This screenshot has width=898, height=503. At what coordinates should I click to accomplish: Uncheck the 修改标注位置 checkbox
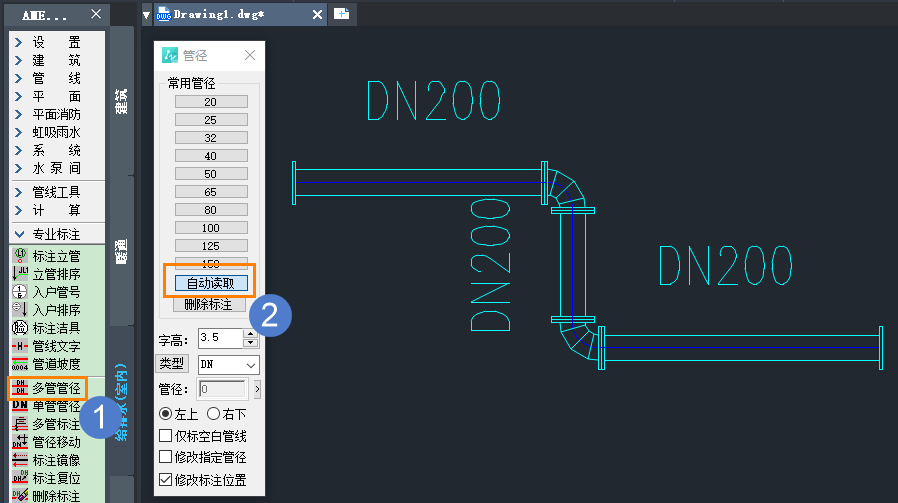166,480
